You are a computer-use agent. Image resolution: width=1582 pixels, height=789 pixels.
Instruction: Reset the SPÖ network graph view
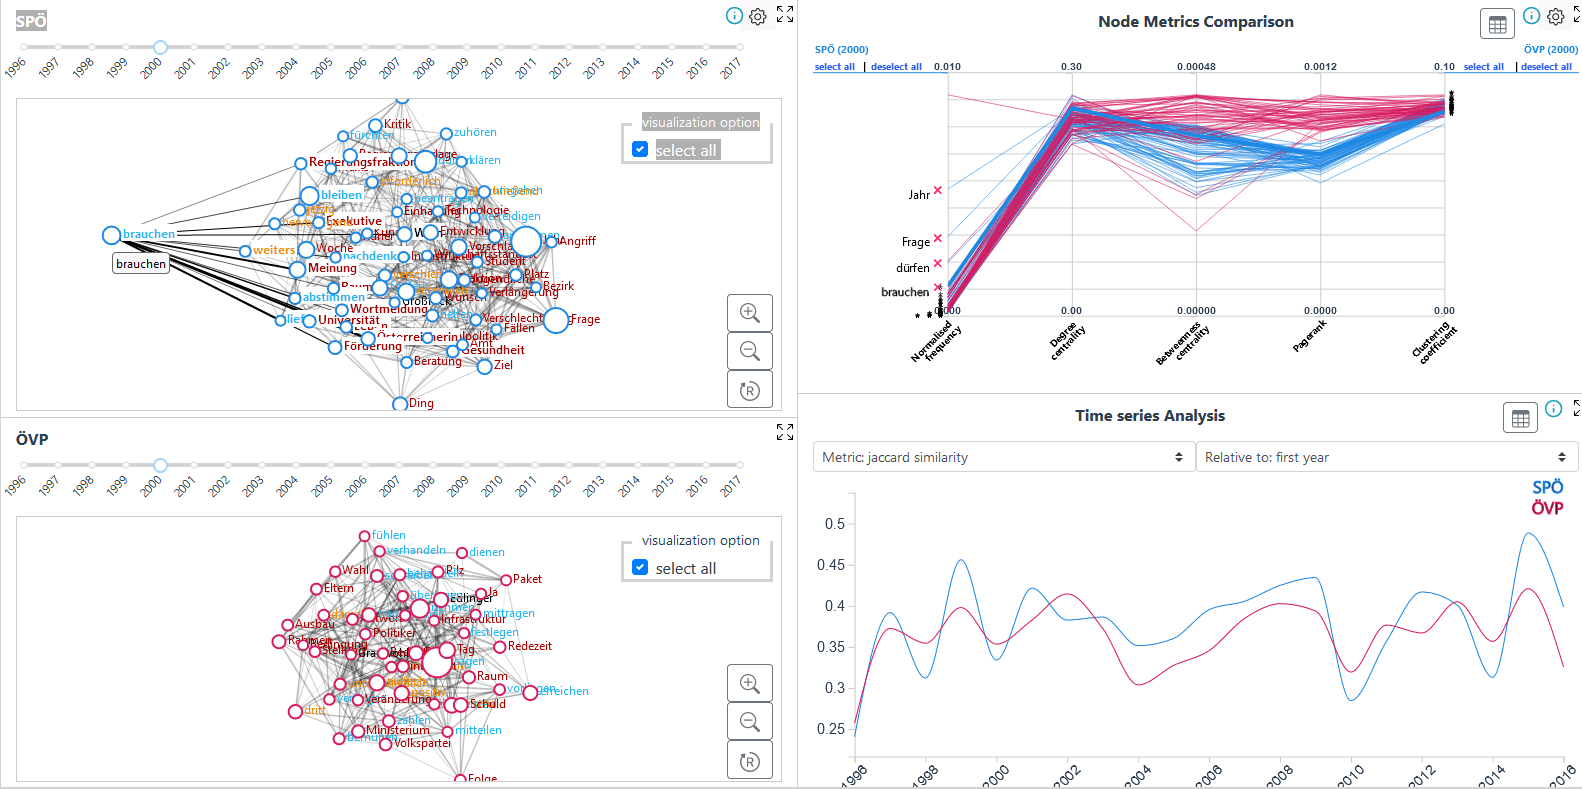pos(750,390)
